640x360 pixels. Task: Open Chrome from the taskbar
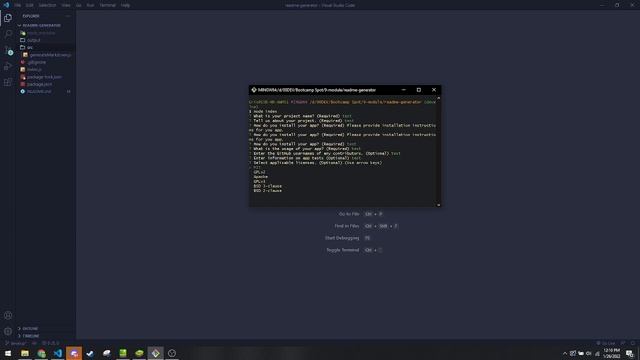[x=41, y=353]
